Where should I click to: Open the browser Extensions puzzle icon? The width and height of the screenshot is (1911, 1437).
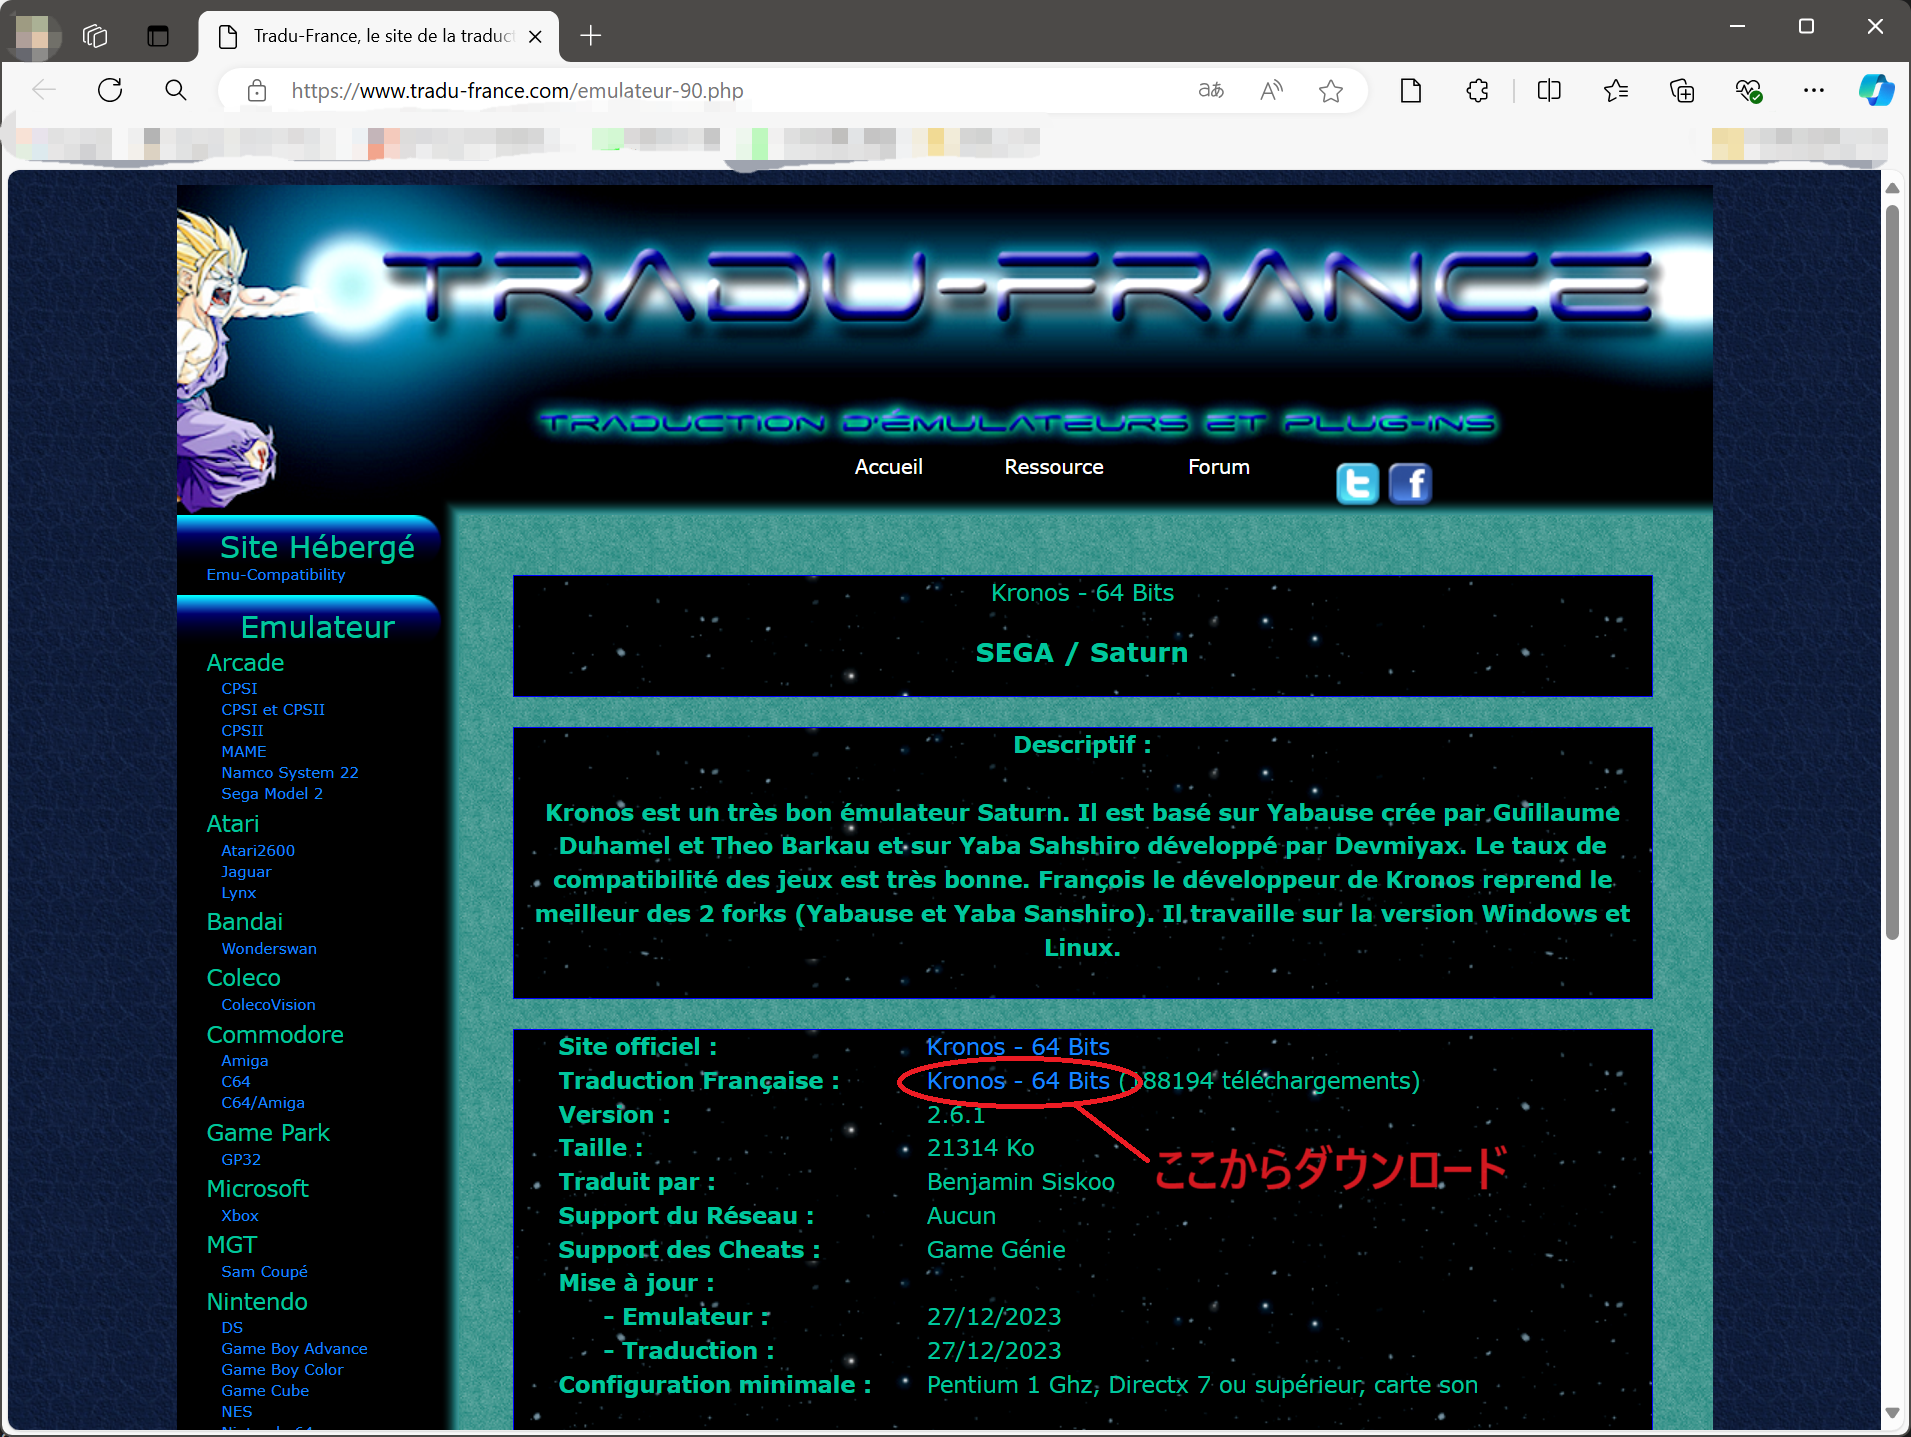click(x=1477, y=91)
